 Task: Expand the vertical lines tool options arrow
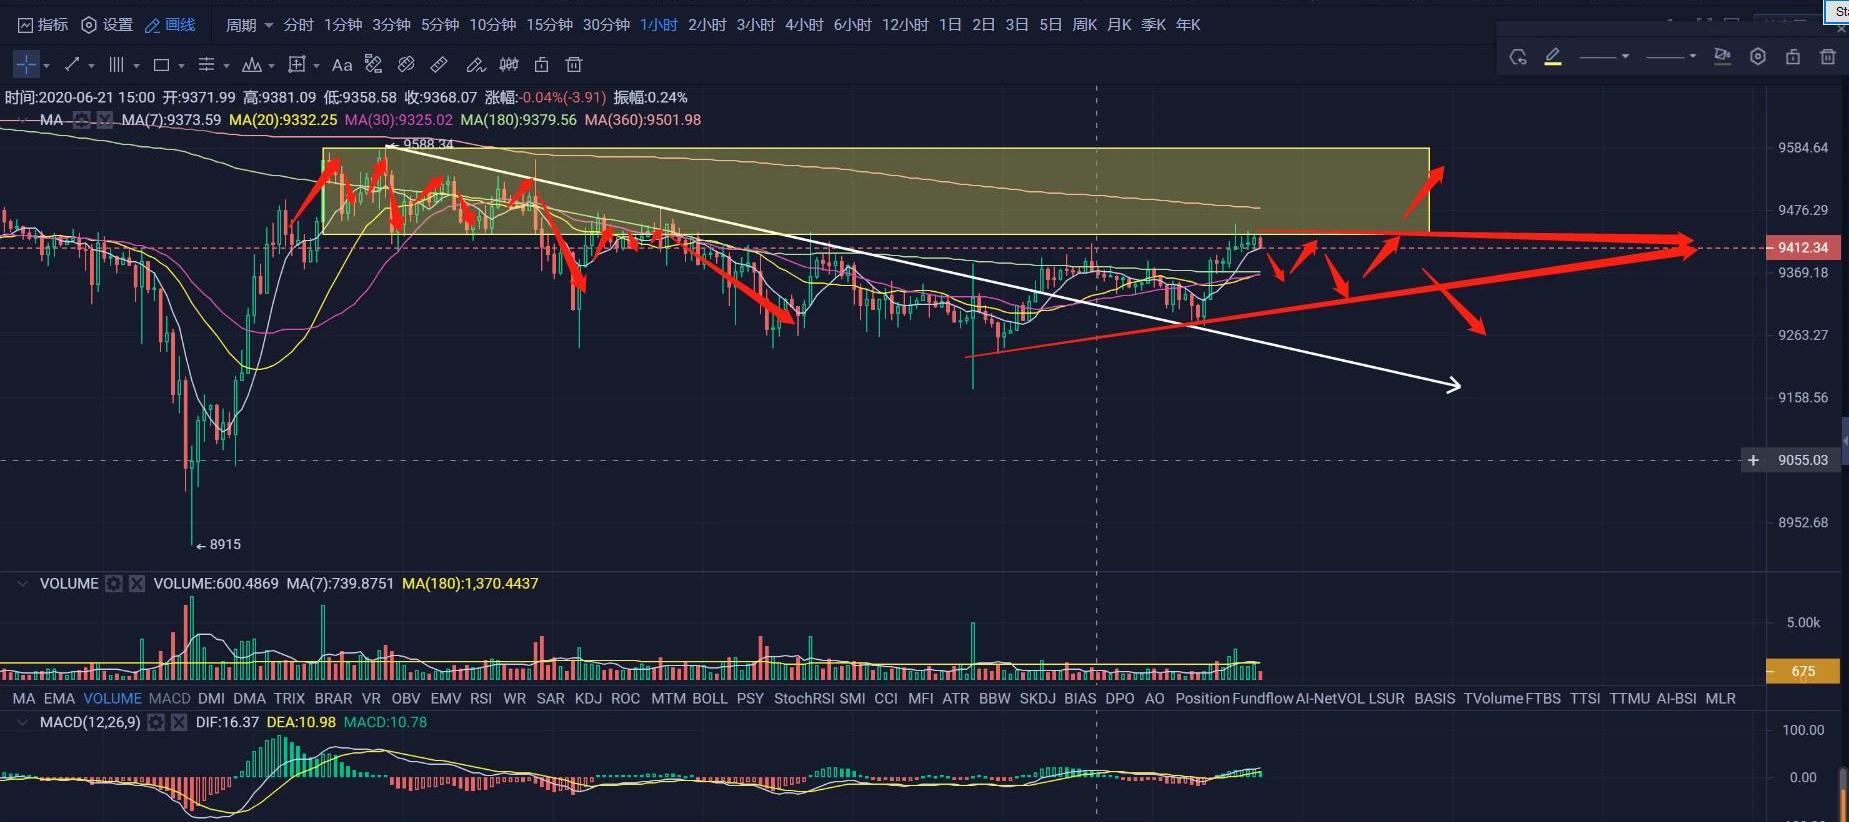[136, 66]
